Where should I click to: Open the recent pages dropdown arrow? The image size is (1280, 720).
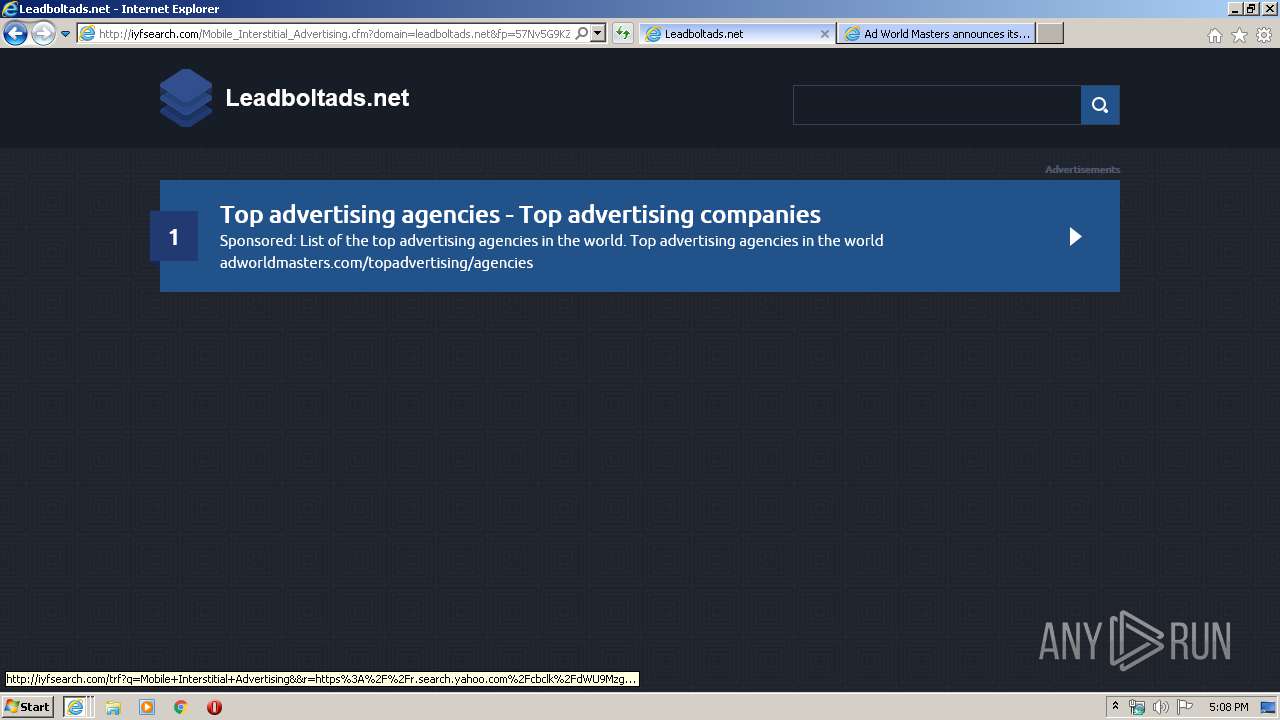65,34
